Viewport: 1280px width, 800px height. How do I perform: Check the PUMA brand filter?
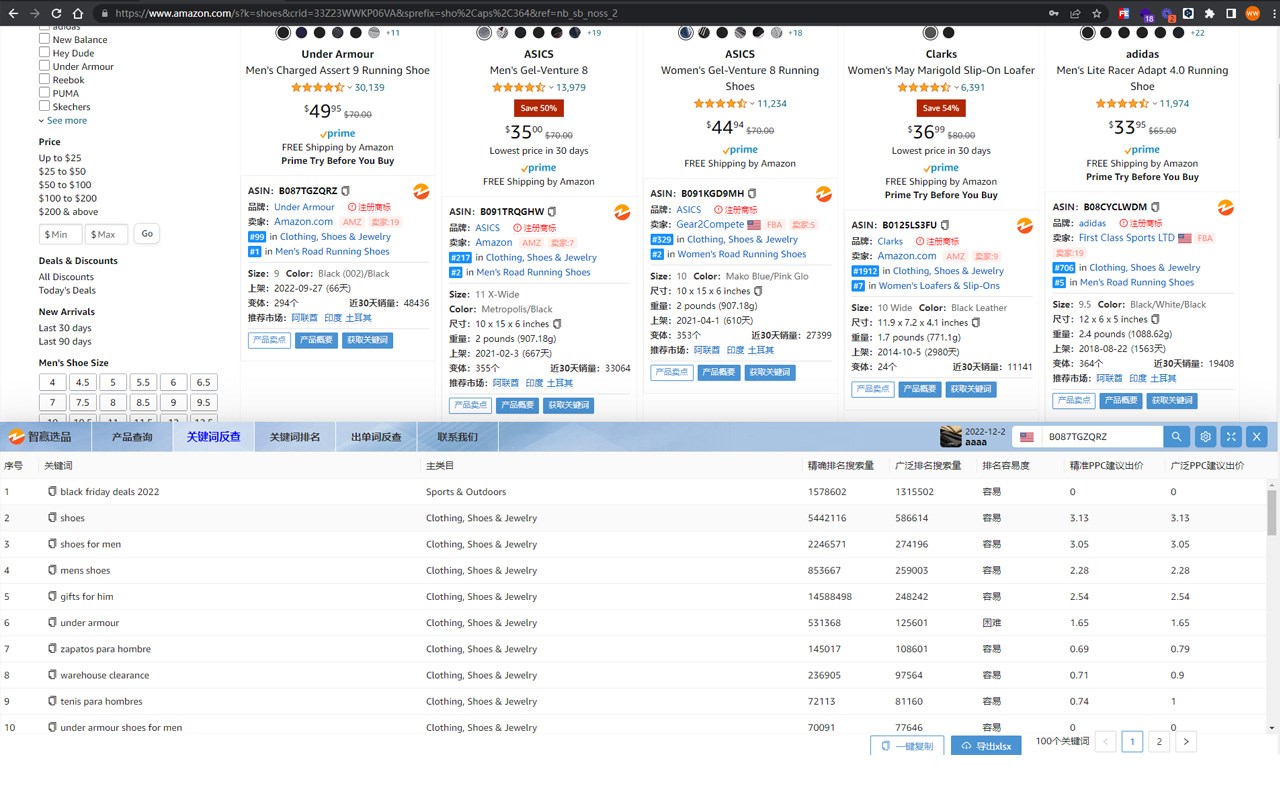pos(44,93)
